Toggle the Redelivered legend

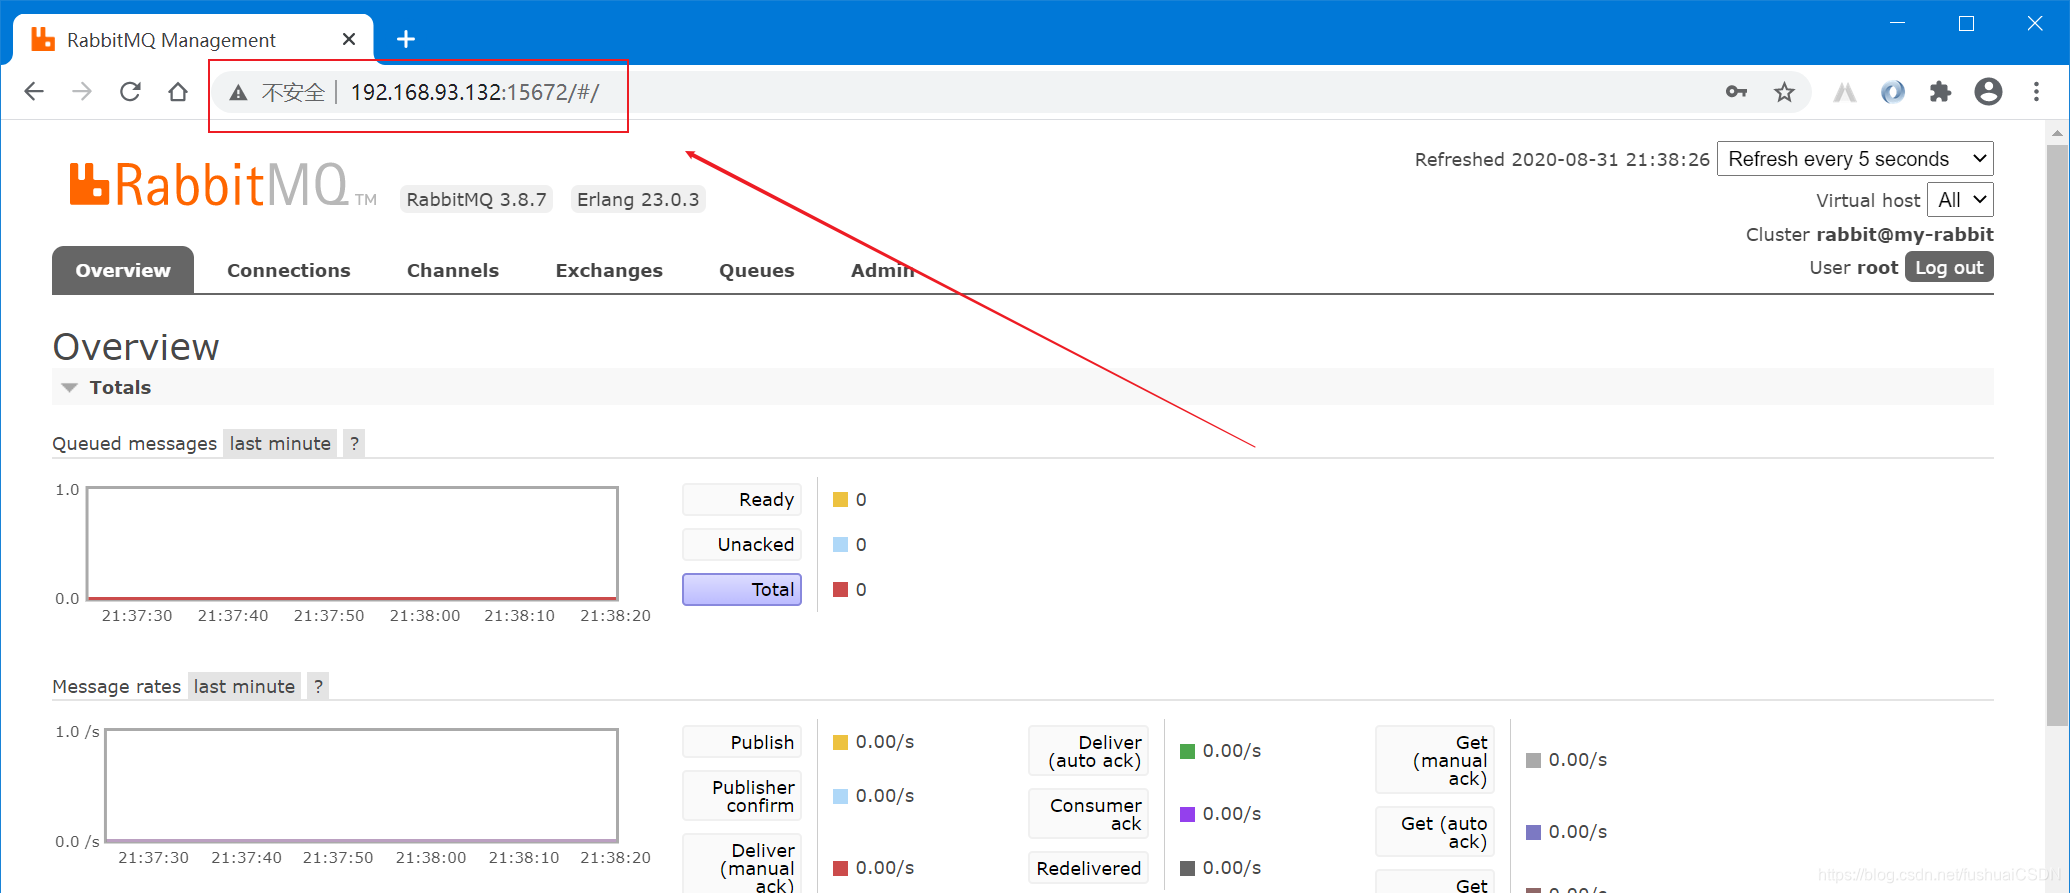coord(1089,868)
